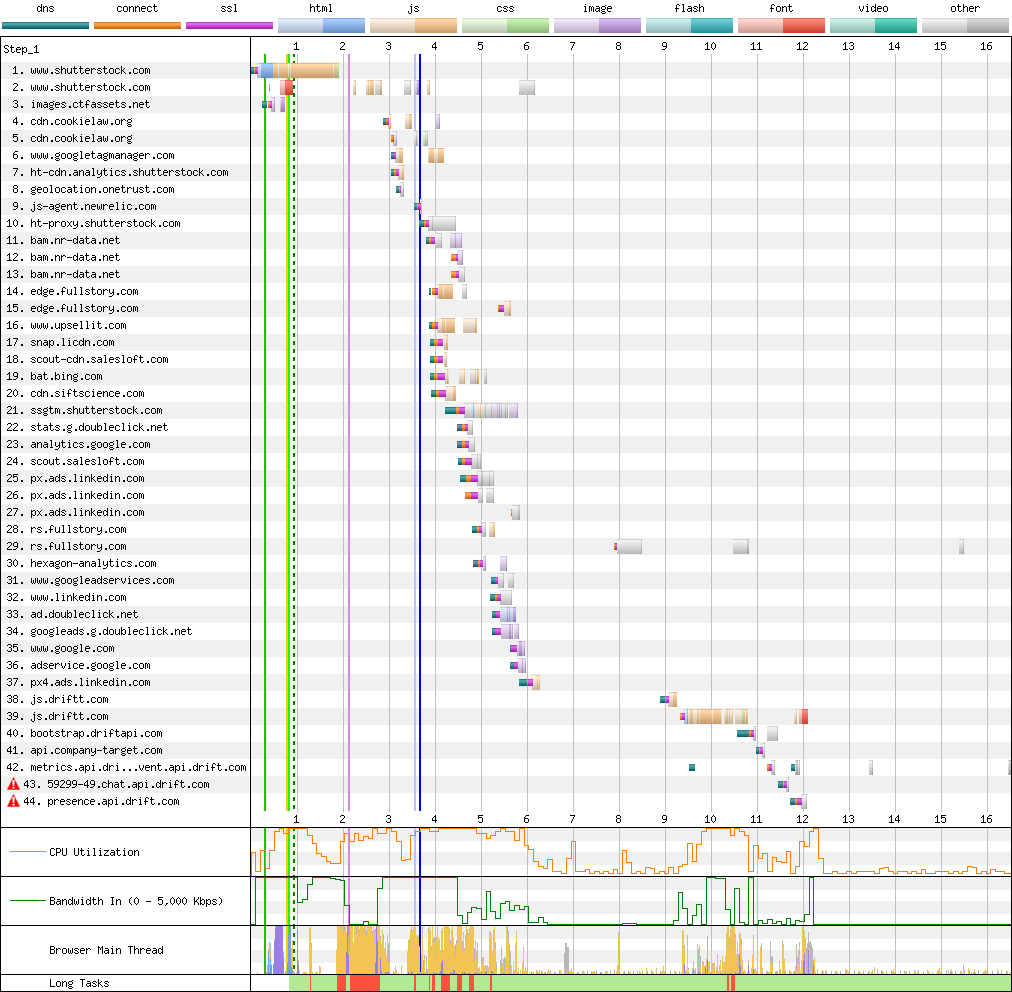Click the Bandwidth In graph label
The height and width of the screenshot is (992, 1012).
click(x=136, y=901)
